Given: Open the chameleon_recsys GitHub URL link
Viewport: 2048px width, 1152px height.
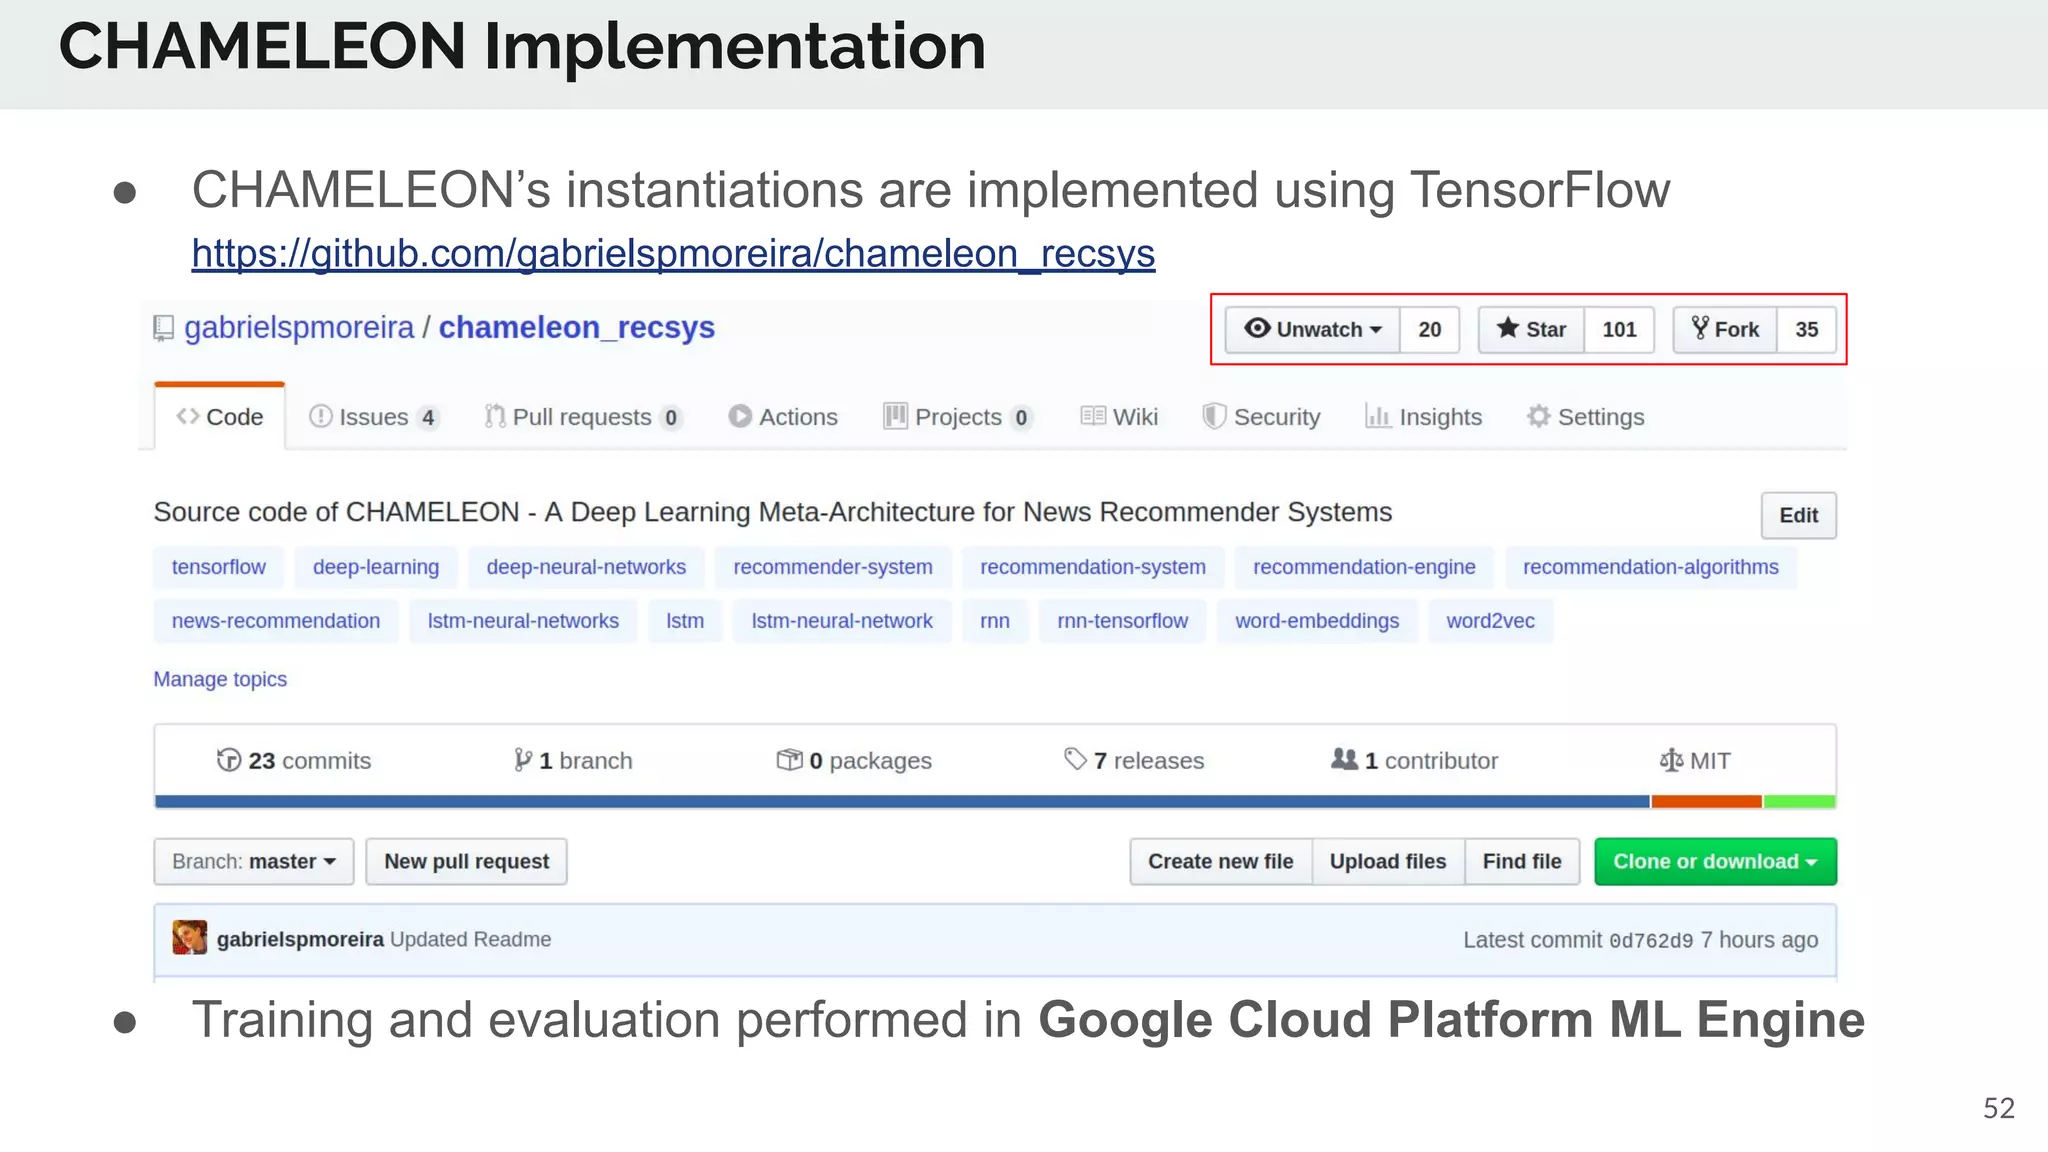Looking at the screenshot, I should (x=673, y=254).
